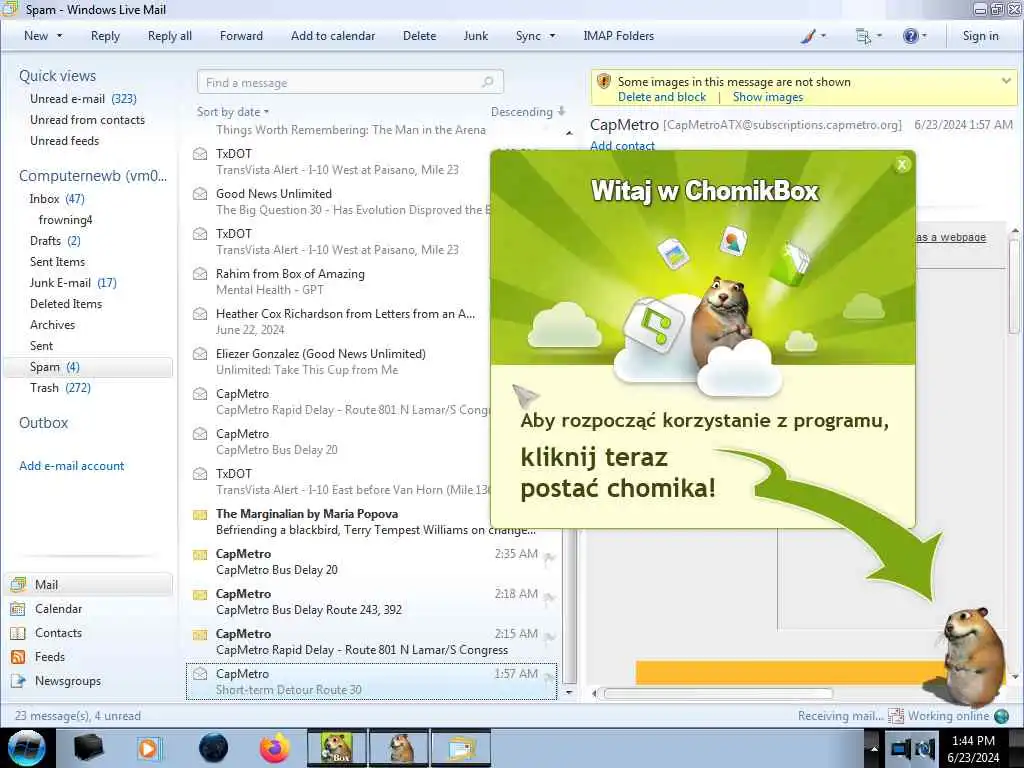1024x768 pixels.
Task: Forward the selected message
Action: [x=241, y=36]
